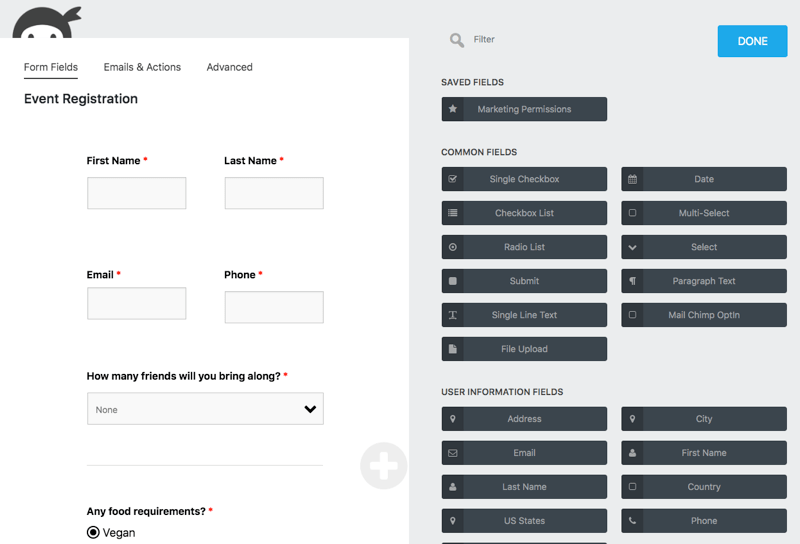
Task: Click the USER INFORMATION FIELDS heading
Action: [x=502, y=392]
